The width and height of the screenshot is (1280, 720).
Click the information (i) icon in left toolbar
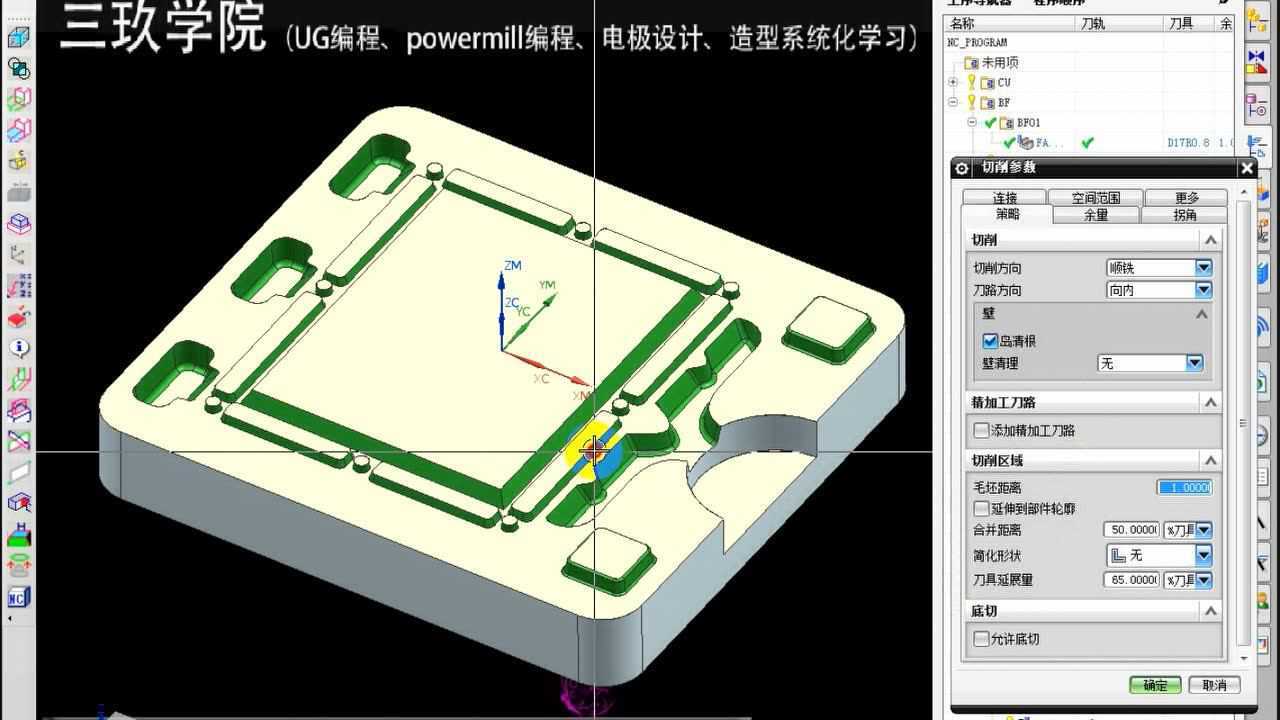click(19, 348)
